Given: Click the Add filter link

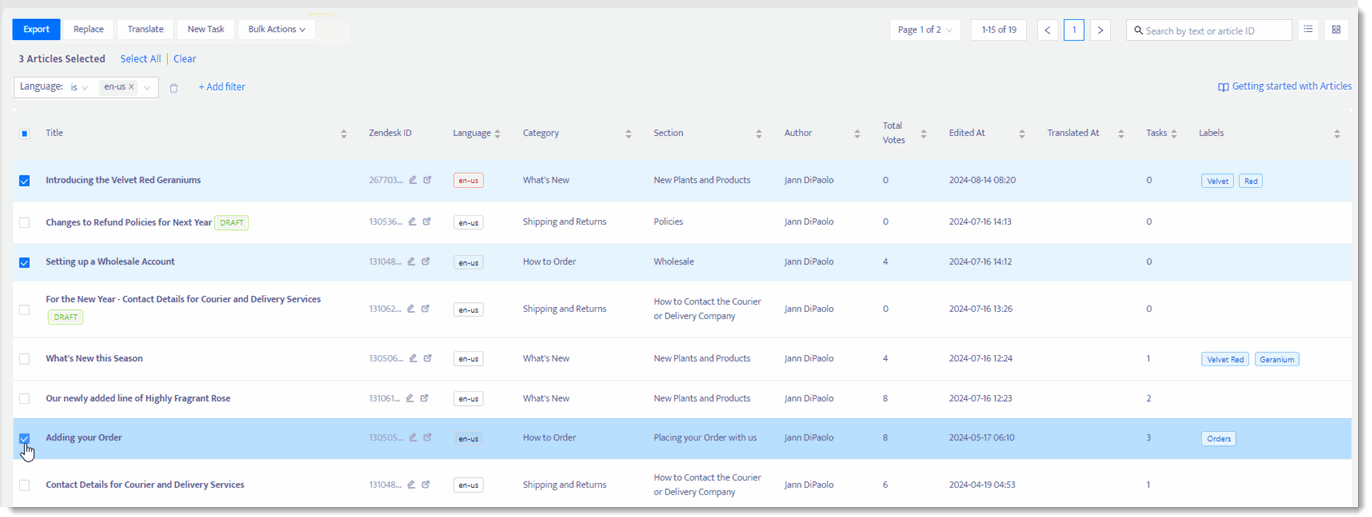Looking at the screenshot, I should (222, 87).
